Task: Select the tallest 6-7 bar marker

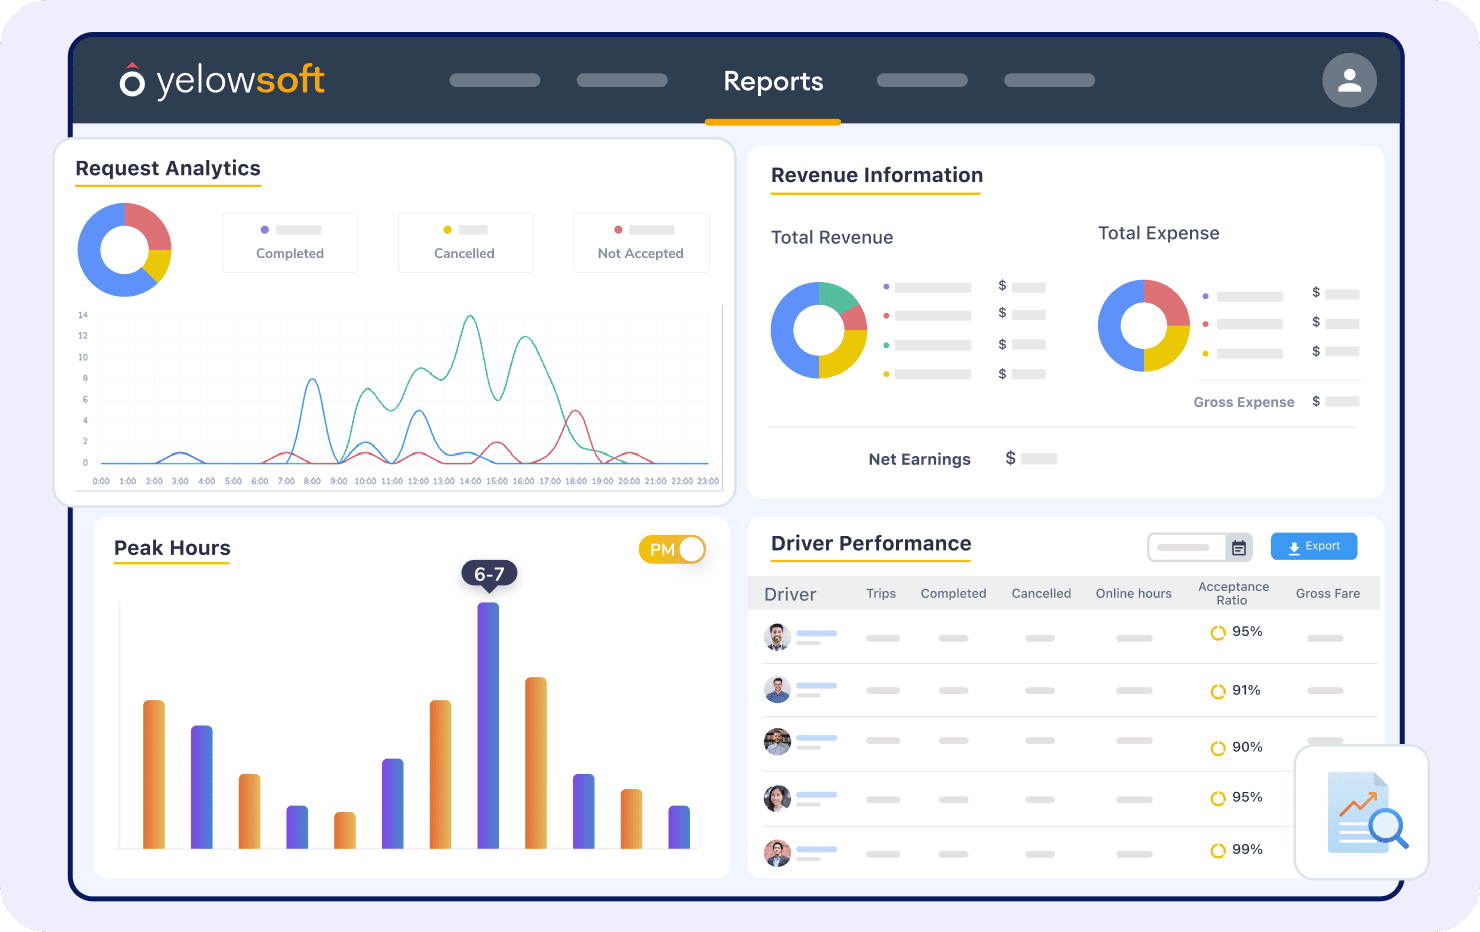Action: pos(489,574)
